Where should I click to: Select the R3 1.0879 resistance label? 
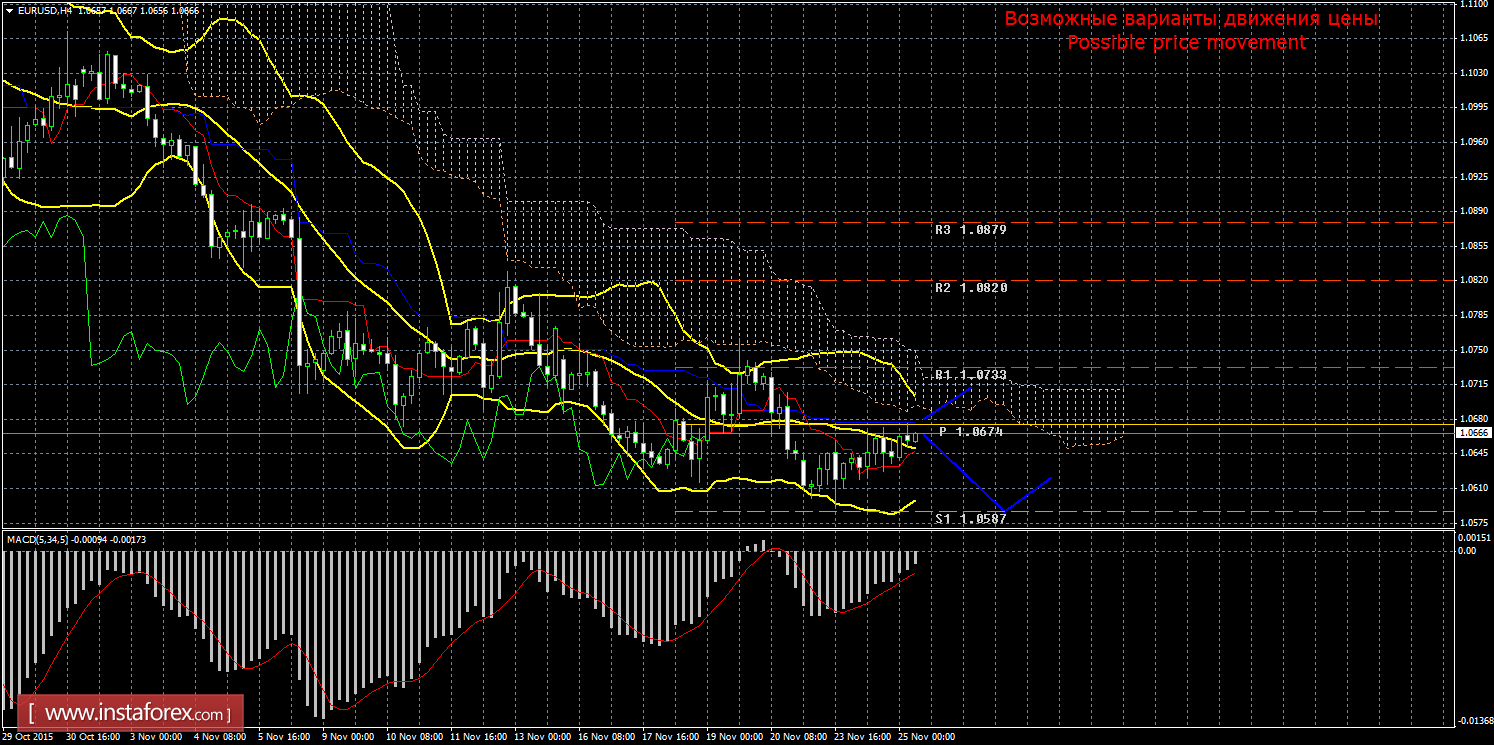click(970, 230)
